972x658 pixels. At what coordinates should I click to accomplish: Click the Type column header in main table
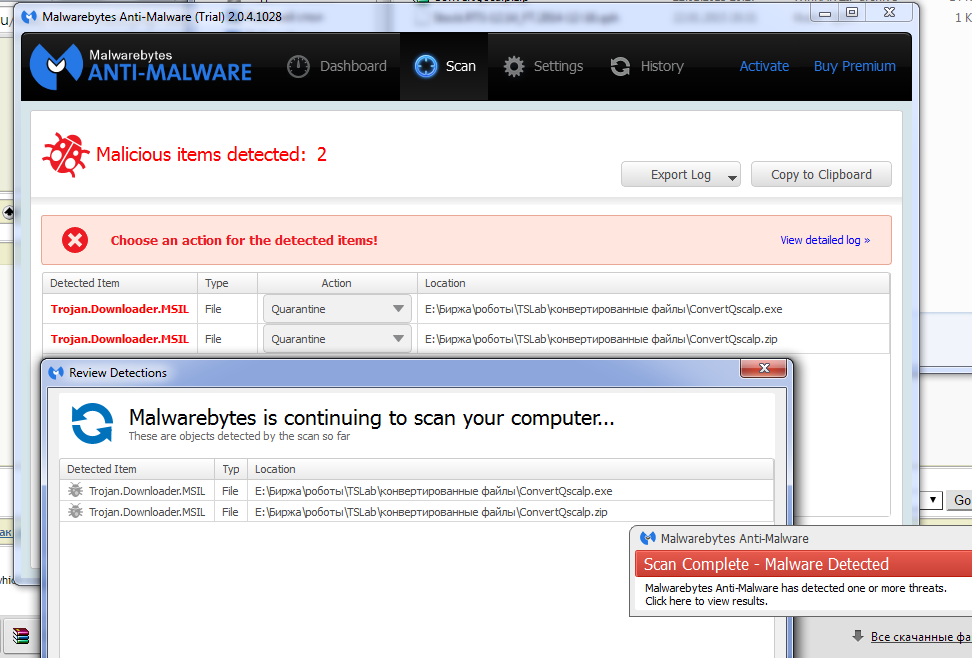click(227, 283)
